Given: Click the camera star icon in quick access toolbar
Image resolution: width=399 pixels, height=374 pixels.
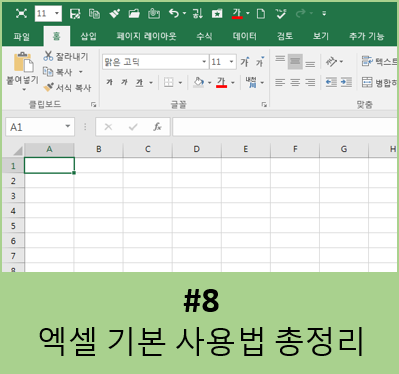Looking at the screenshot, I should (x=217, y=14).
